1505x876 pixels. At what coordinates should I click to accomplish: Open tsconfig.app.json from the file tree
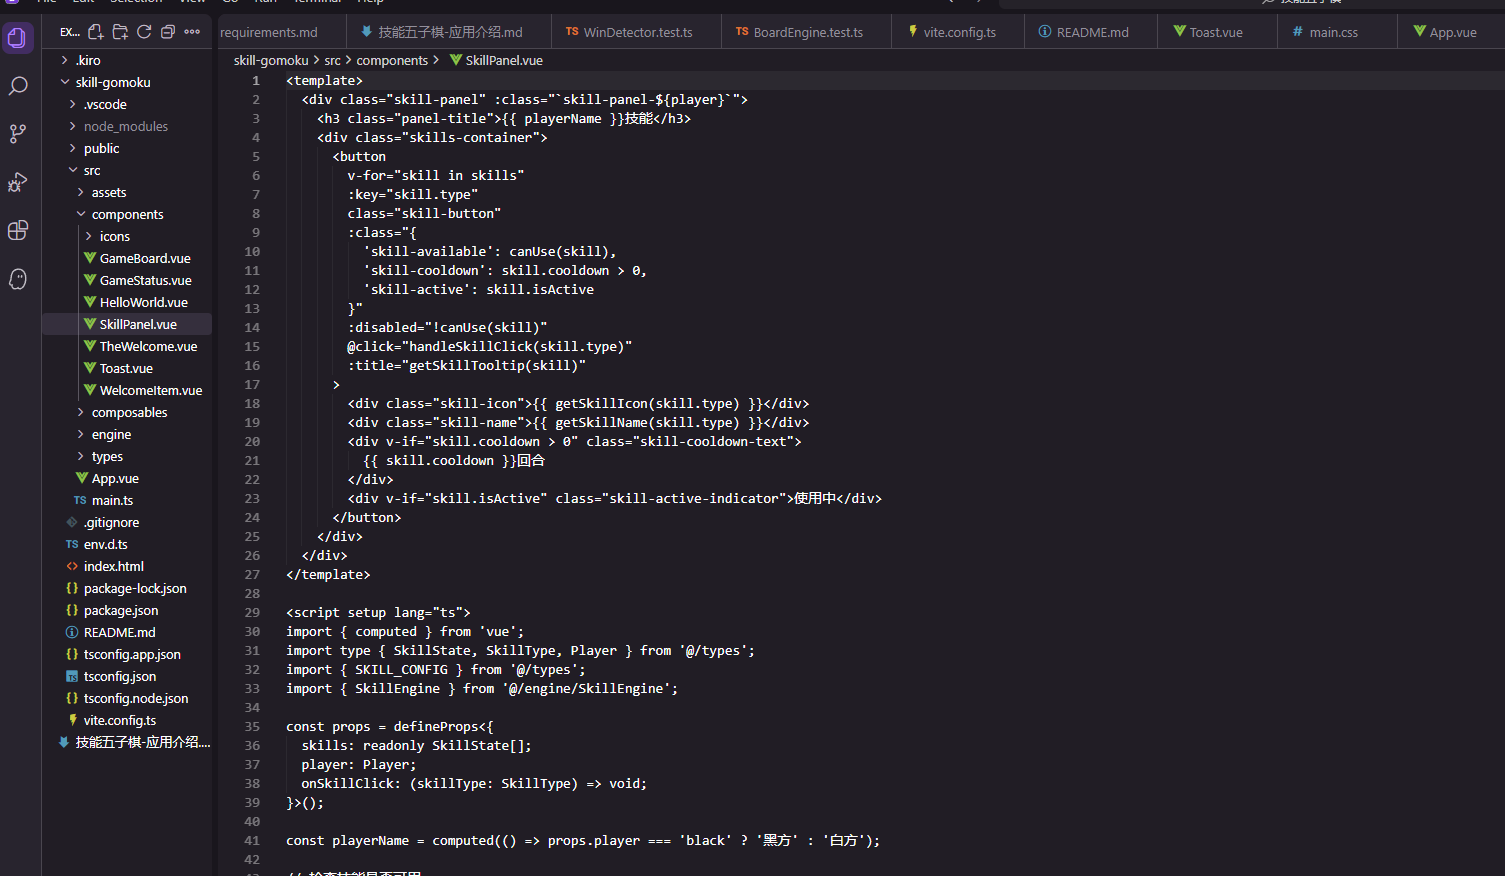click(x=132, y=654)
